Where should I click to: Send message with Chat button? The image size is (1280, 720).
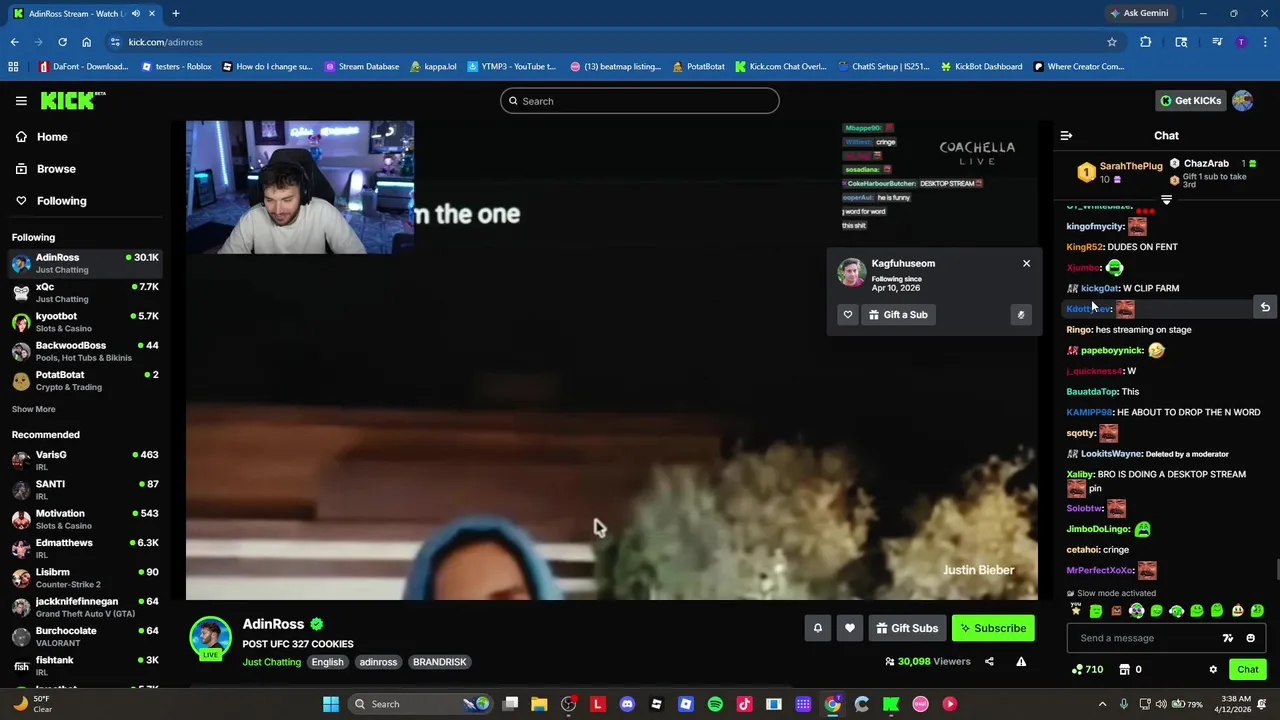click(1248, 670)
